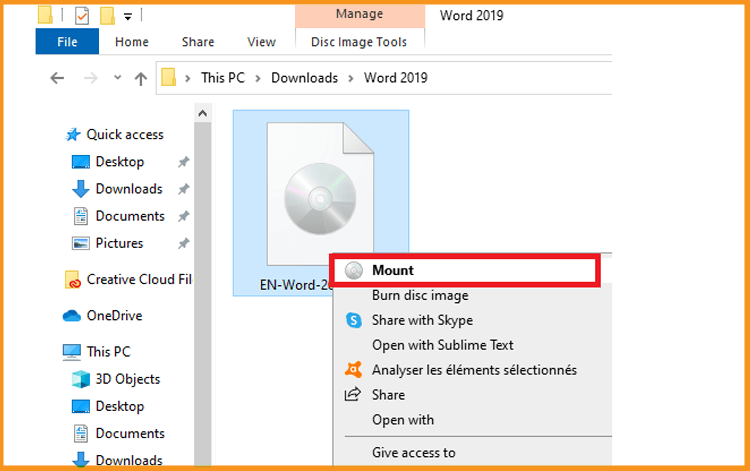Select the EN-Word disc image file thumbnail
The height and width of the screenshot is (471, 750).
click(x=320, y=194)
